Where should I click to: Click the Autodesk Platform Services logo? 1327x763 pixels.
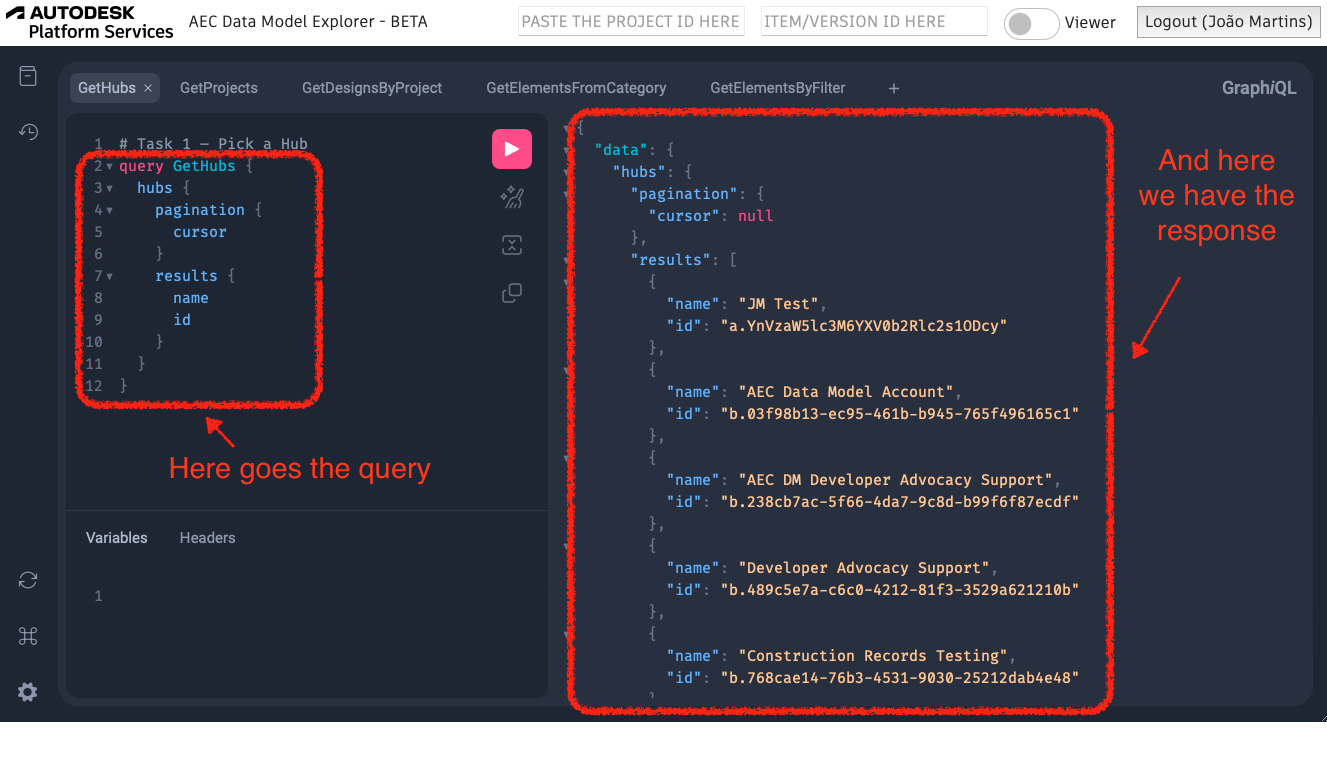[90, 22]
